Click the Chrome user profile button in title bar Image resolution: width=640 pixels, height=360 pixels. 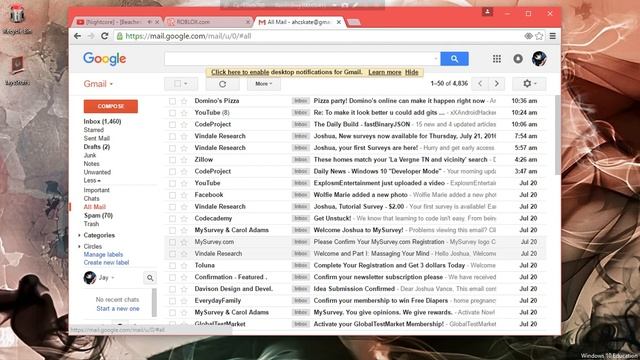coord(487,12)
